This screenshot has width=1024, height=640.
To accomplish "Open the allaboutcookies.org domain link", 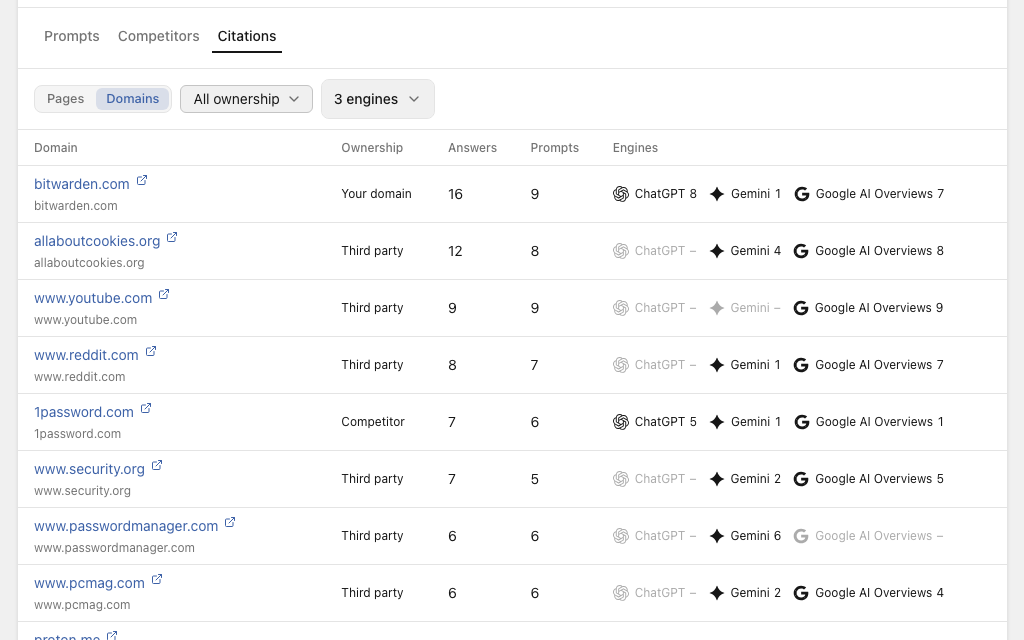I will (97, 241).
